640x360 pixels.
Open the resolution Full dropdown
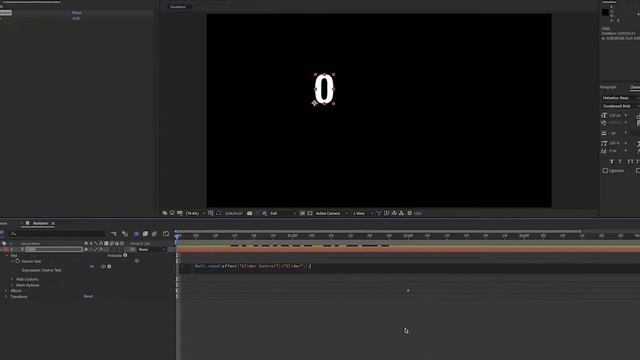tap(283, 213)
